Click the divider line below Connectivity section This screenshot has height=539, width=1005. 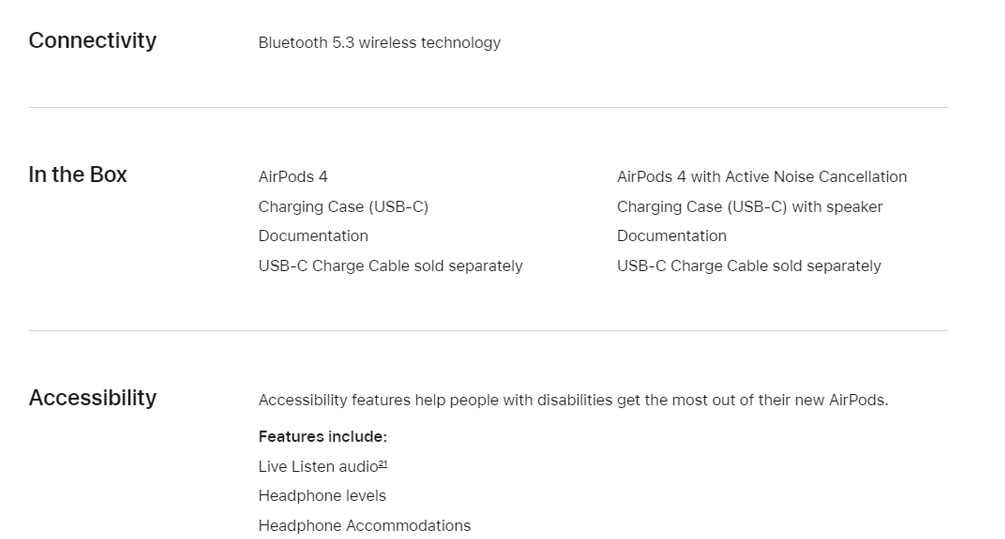[488, 107]
